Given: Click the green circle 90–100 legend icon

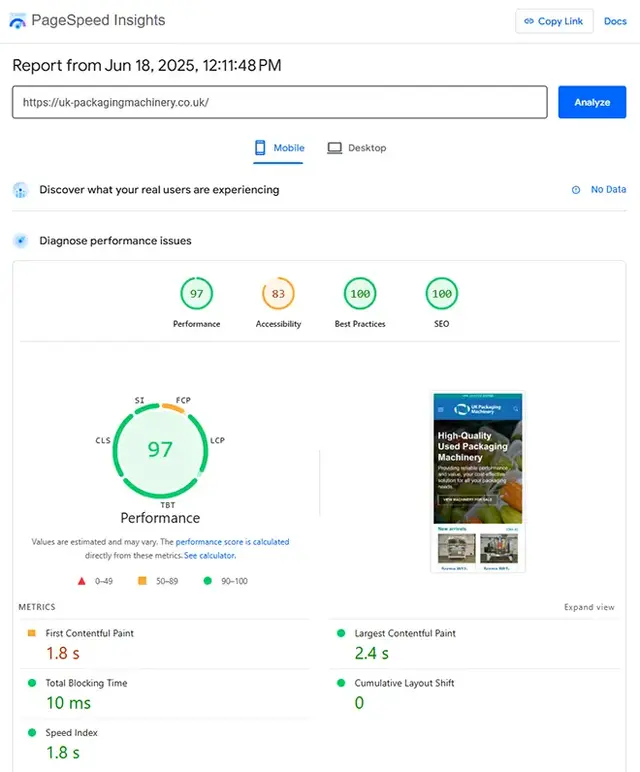Looking at the screenshot, I should coord(208,581).
